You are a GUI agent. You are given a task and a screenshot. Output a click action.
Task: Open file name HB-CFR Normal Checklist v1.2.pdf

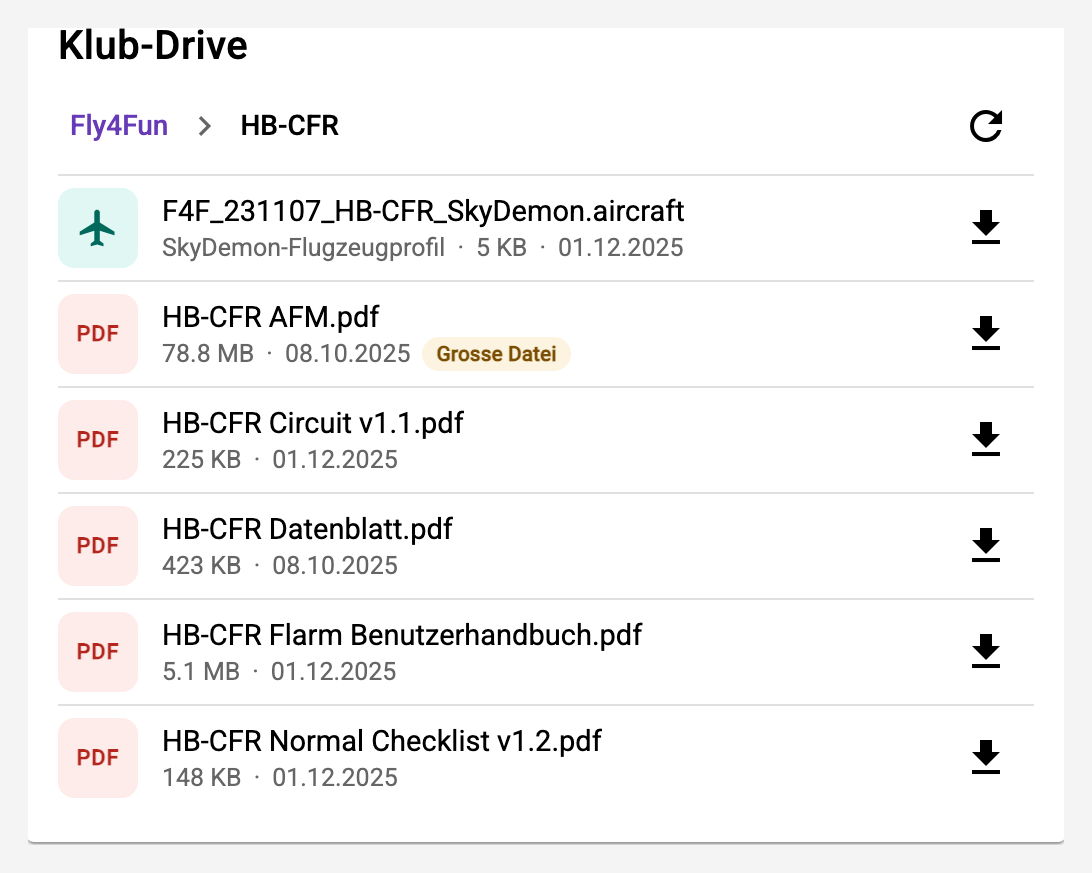pyautogui.click(x=382, y=740)
